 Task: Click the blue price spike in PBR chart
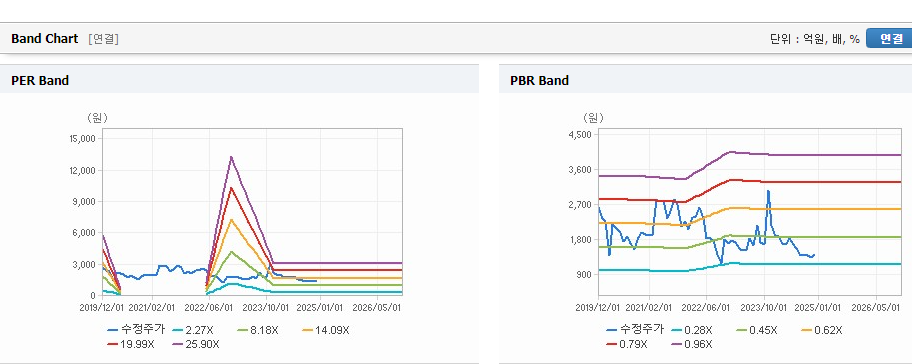click(x=768, y=191)
